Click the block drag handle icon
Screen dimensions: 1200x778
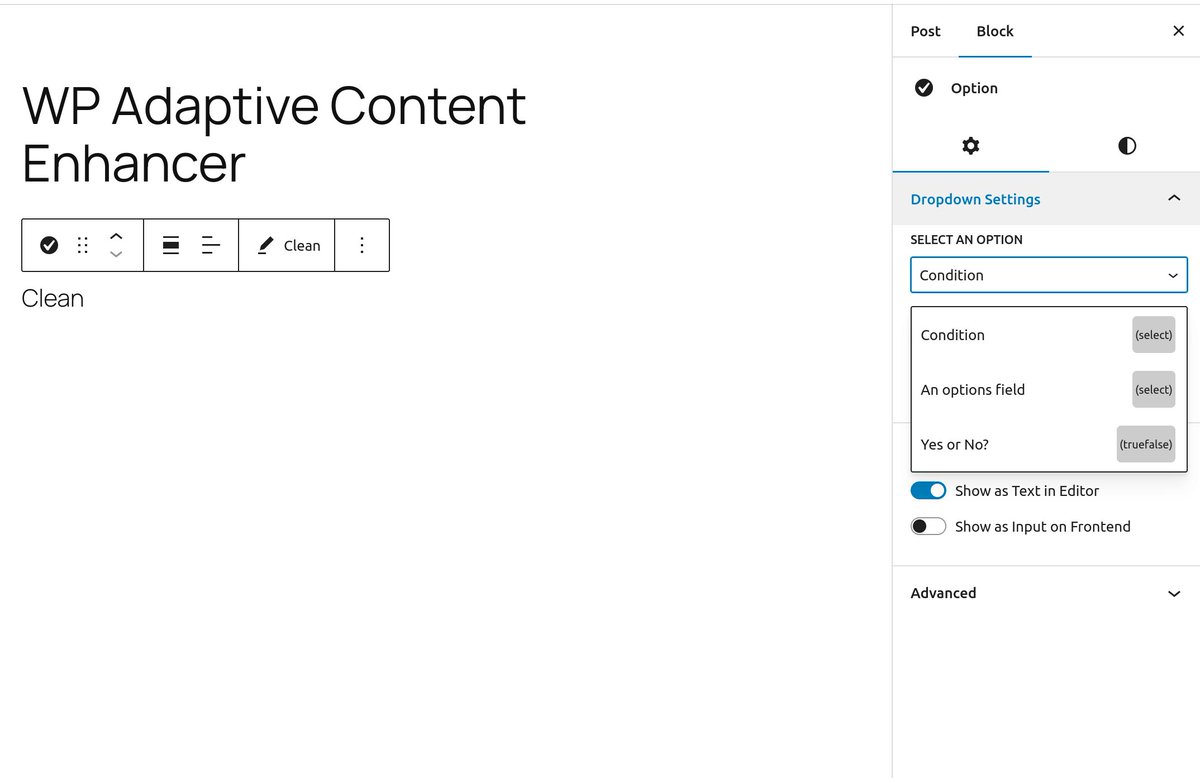click(83, 245)
